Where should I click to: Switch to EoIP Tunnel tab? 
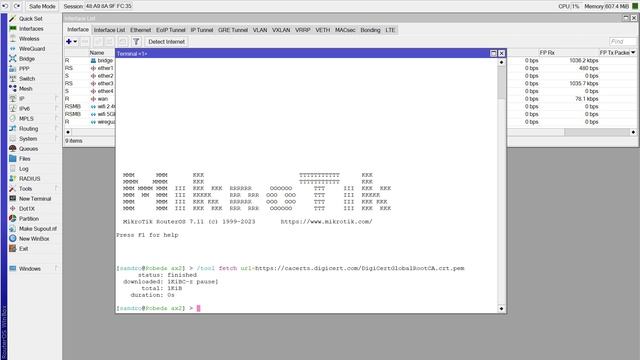click(171, 30)
